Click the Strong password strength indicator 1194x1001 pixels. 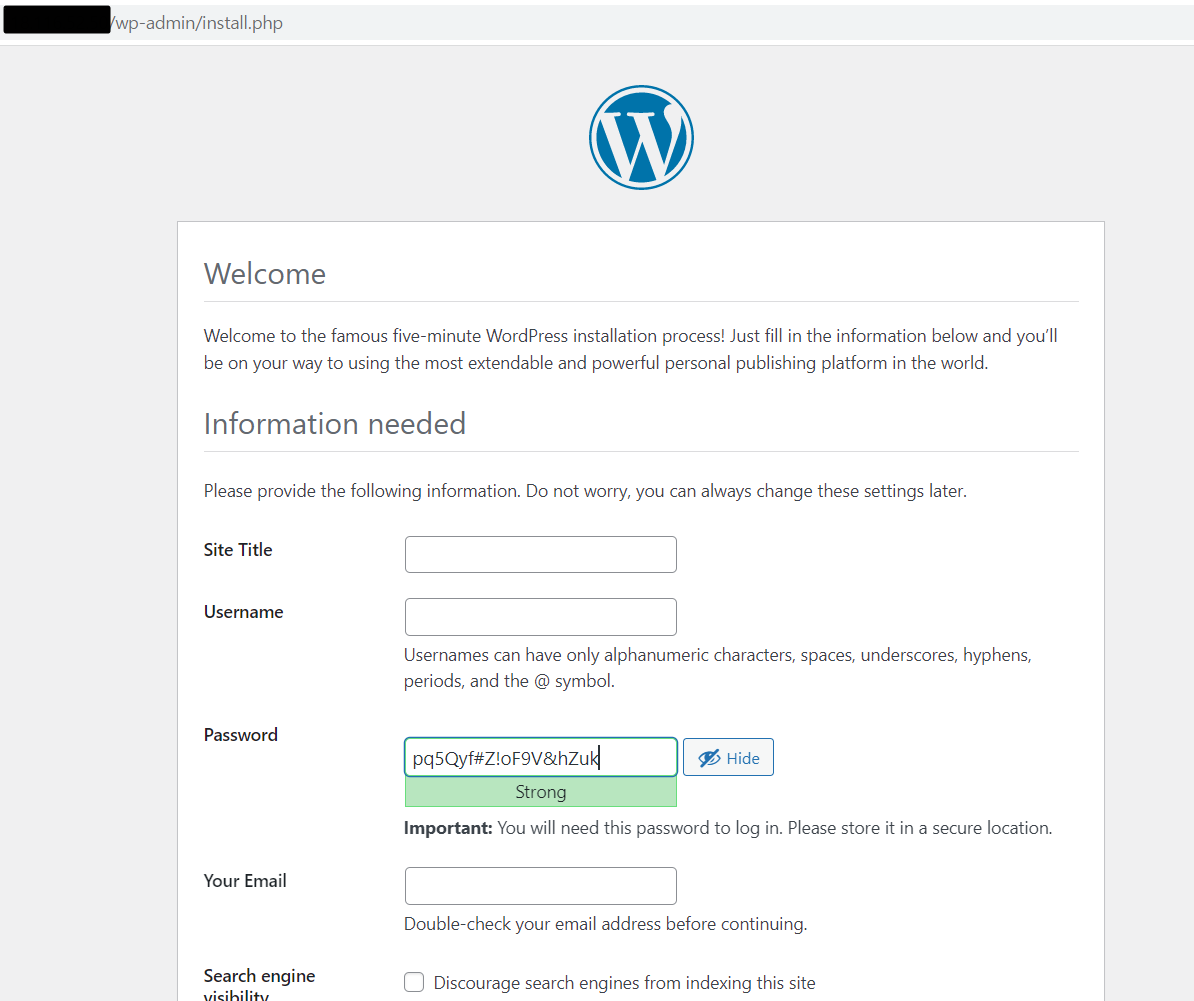[541, 792]
